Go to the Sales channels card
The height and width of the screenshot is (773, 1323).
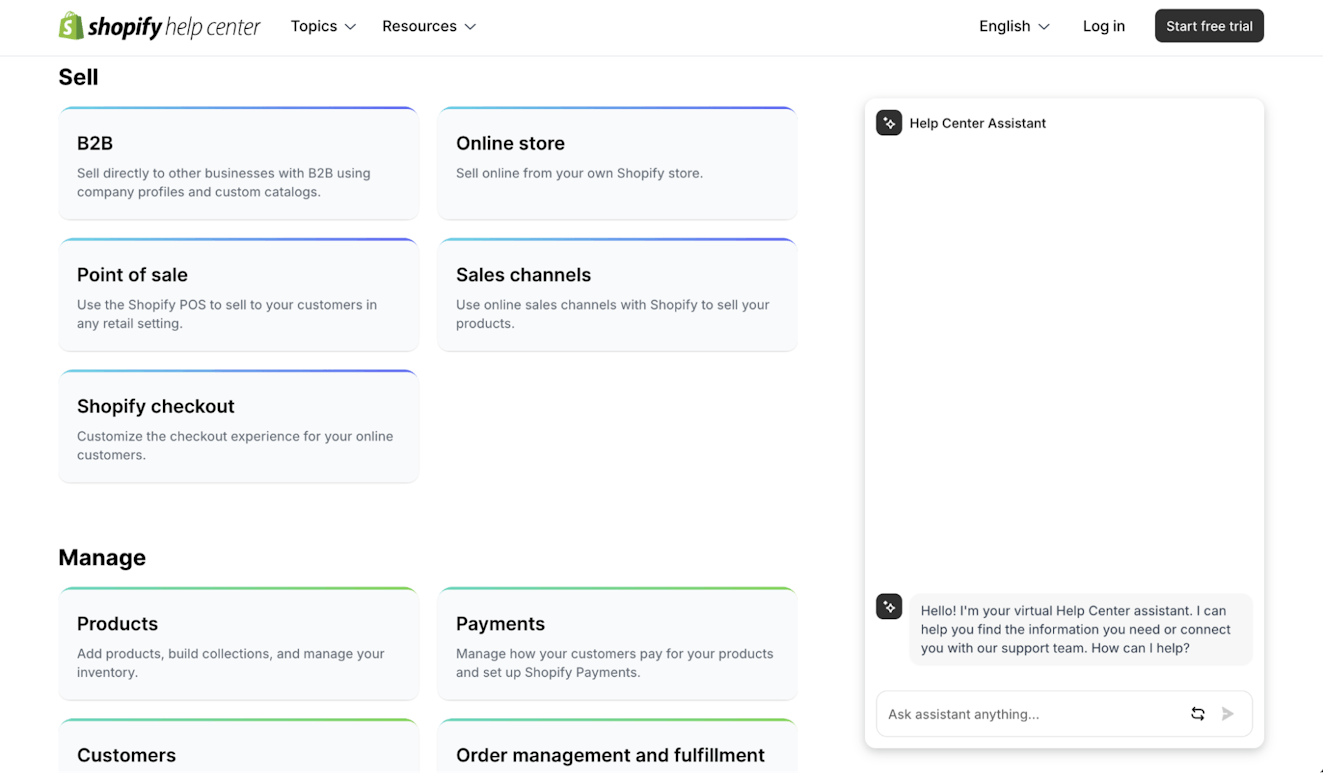617,296
